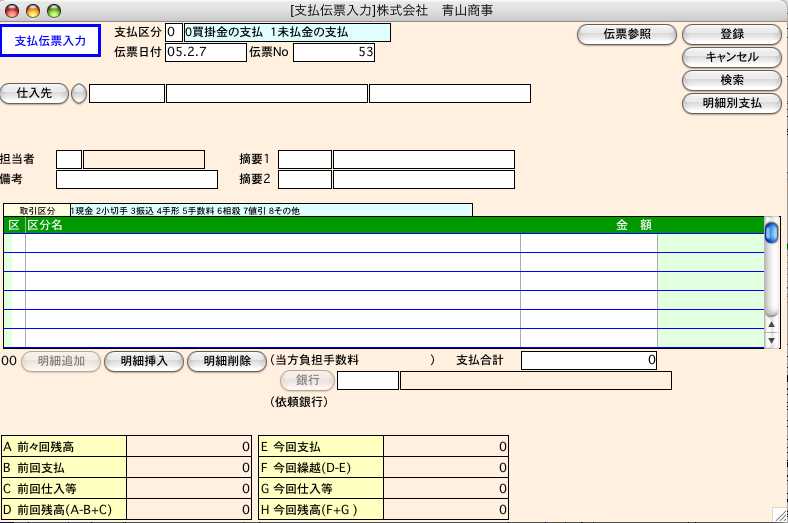Click the 検索 search button
The width and height of the screenshot is (788, 523).
pos(731,80)
